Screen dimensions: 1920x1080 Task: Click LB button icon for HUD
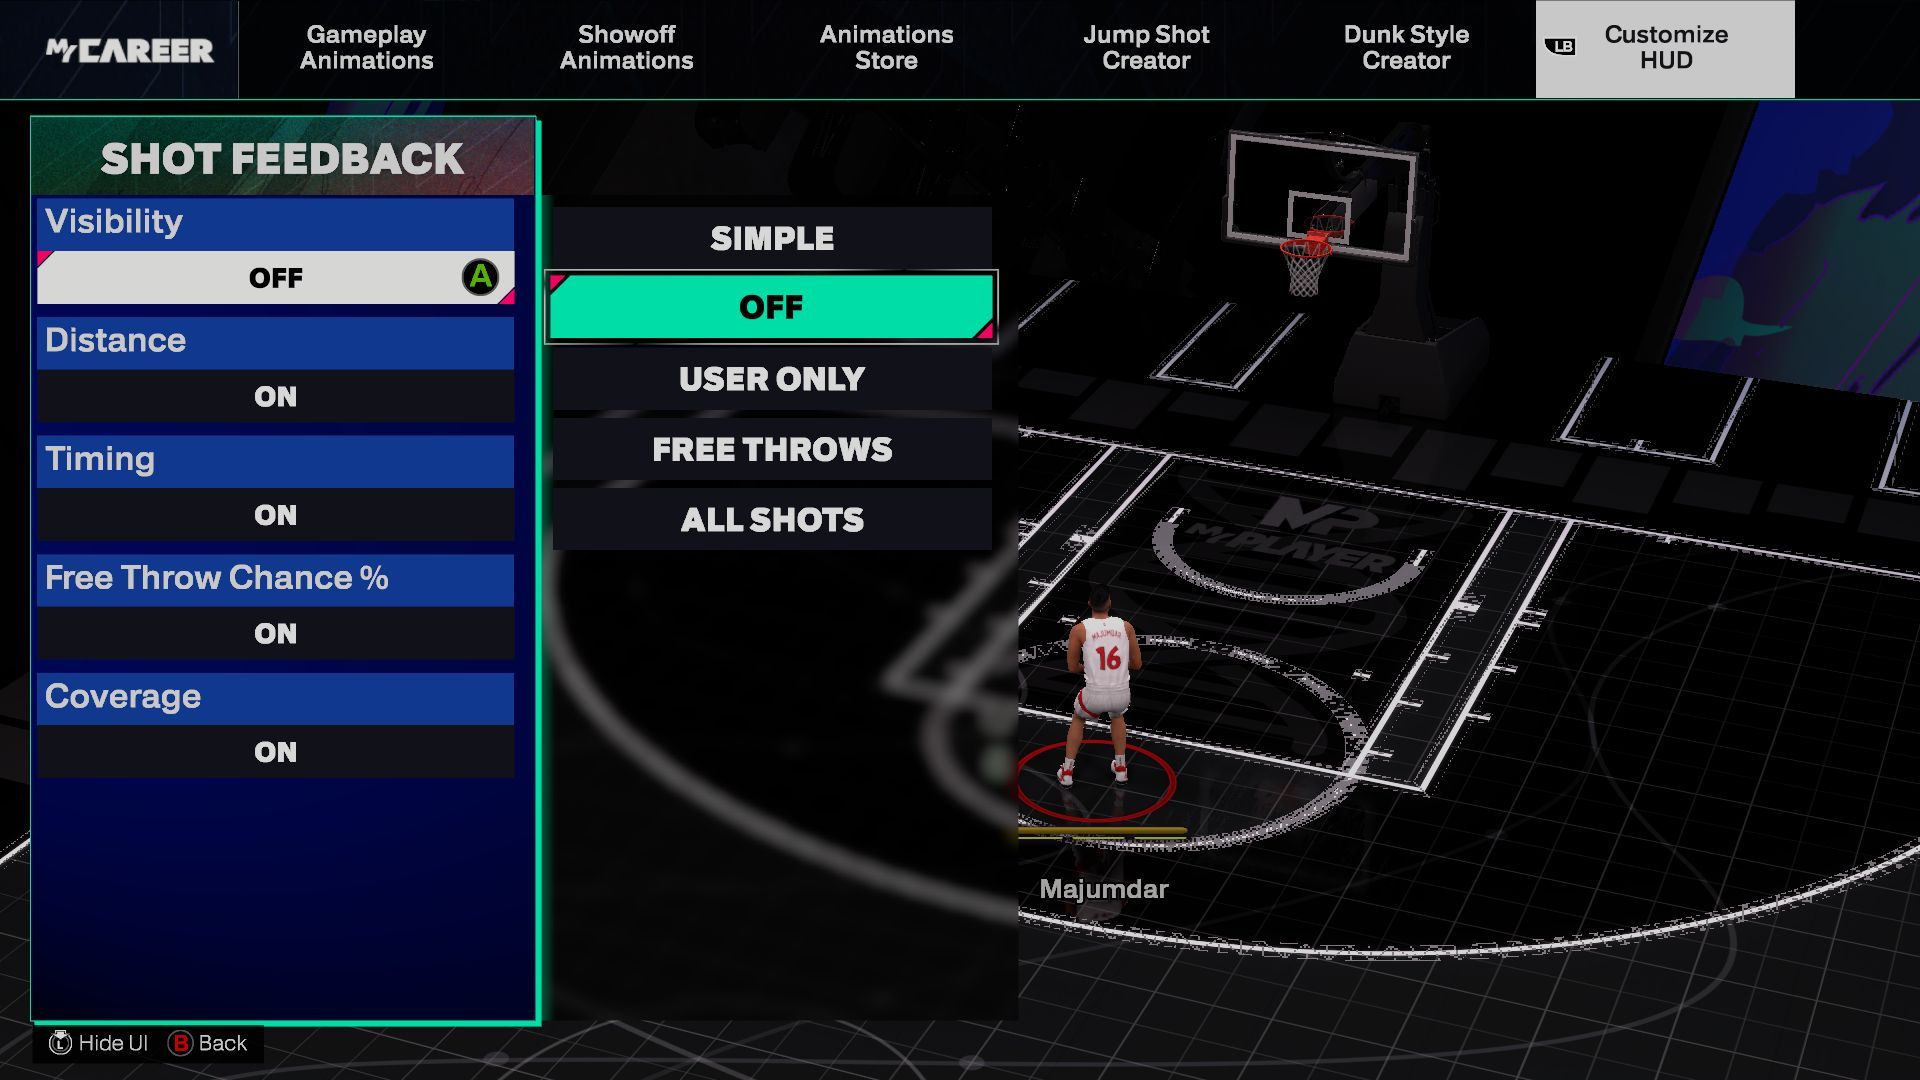click(x=1563, y=46)
